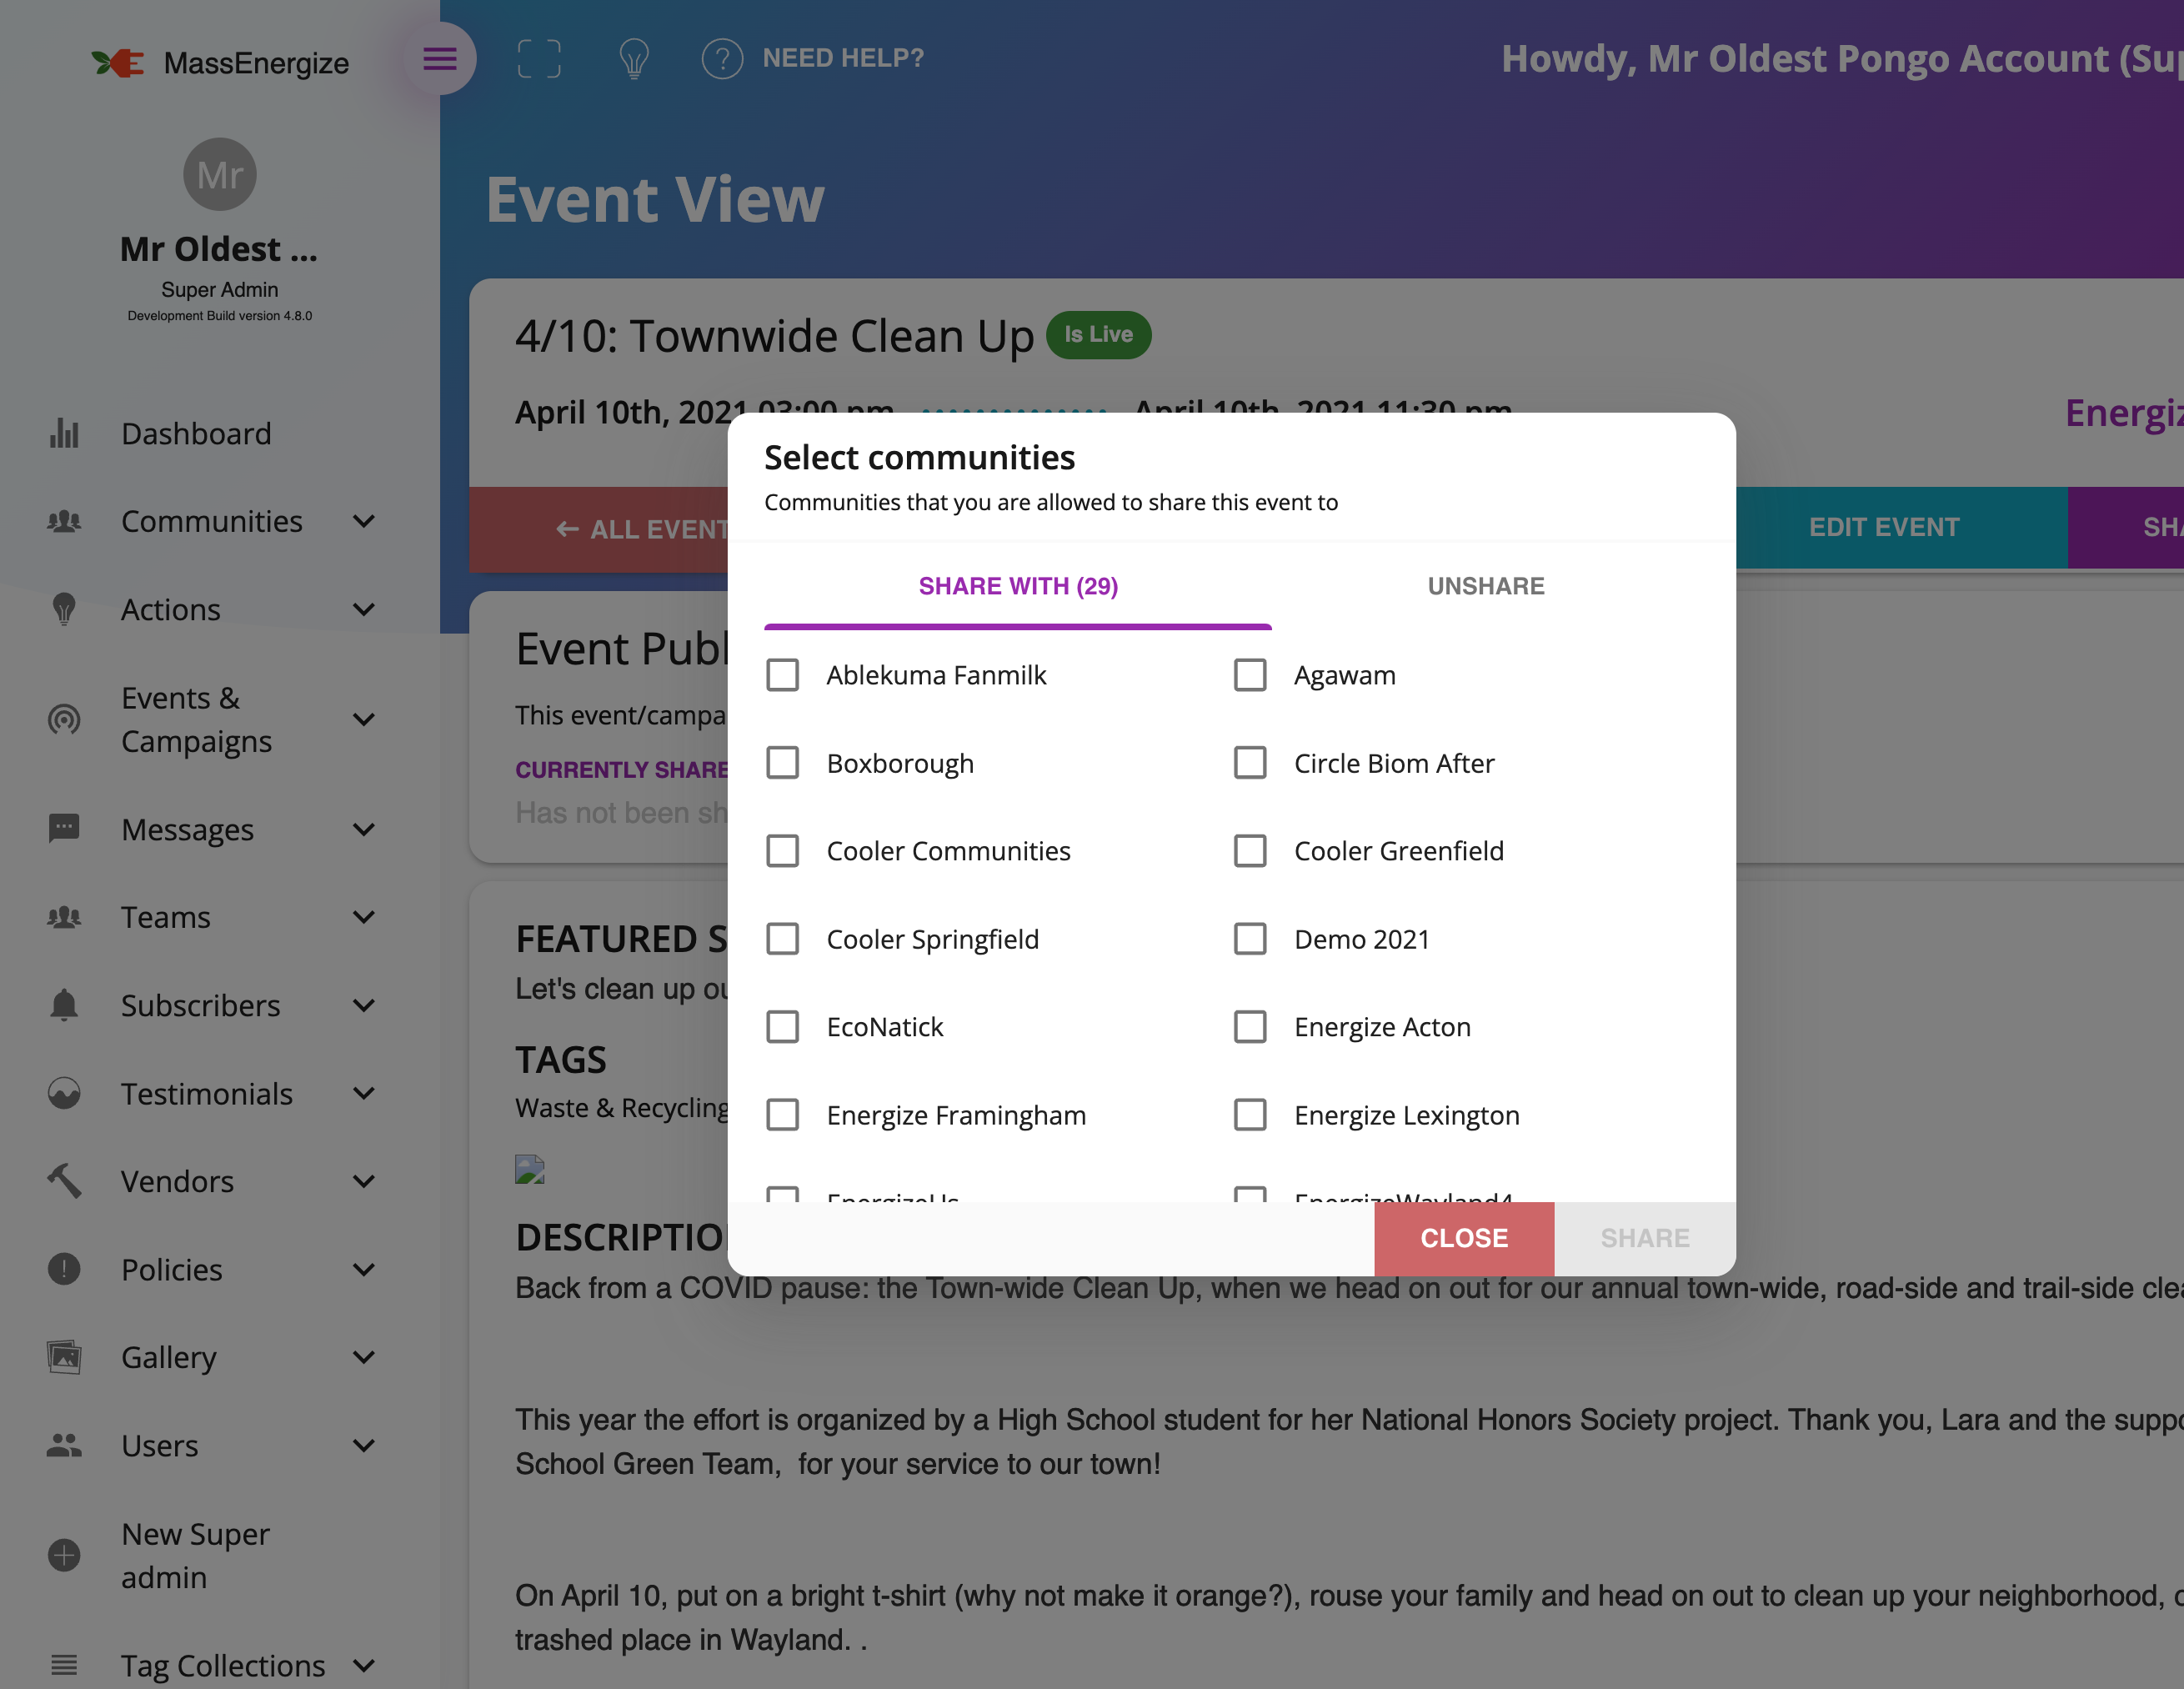Open the Tag Collections expander
The image size is (2184, 1689).
click(x=364, y=1665)
